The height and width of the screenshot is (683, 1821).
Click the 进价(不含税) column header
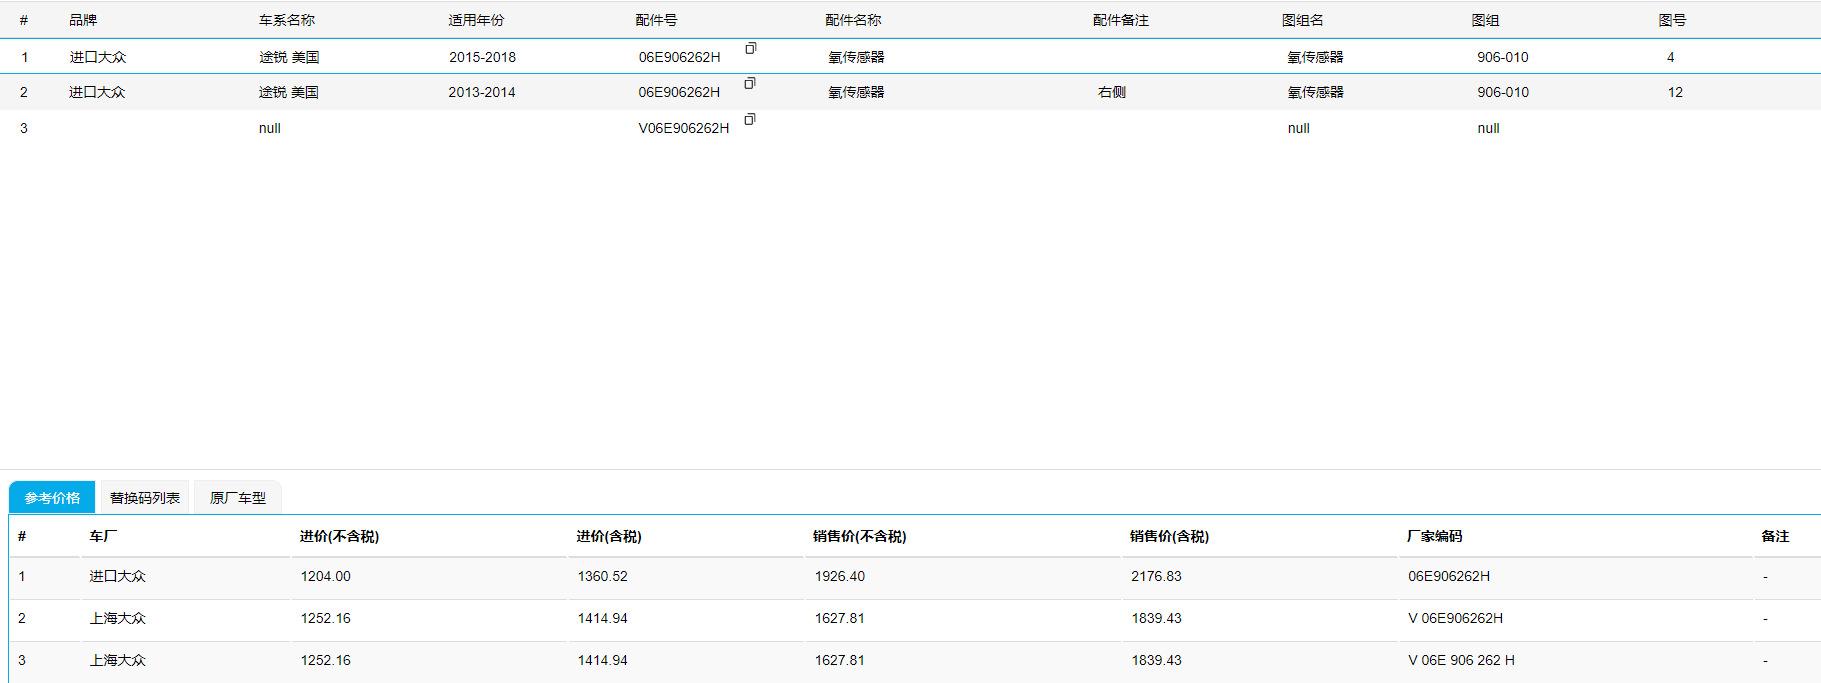(339, 536)
